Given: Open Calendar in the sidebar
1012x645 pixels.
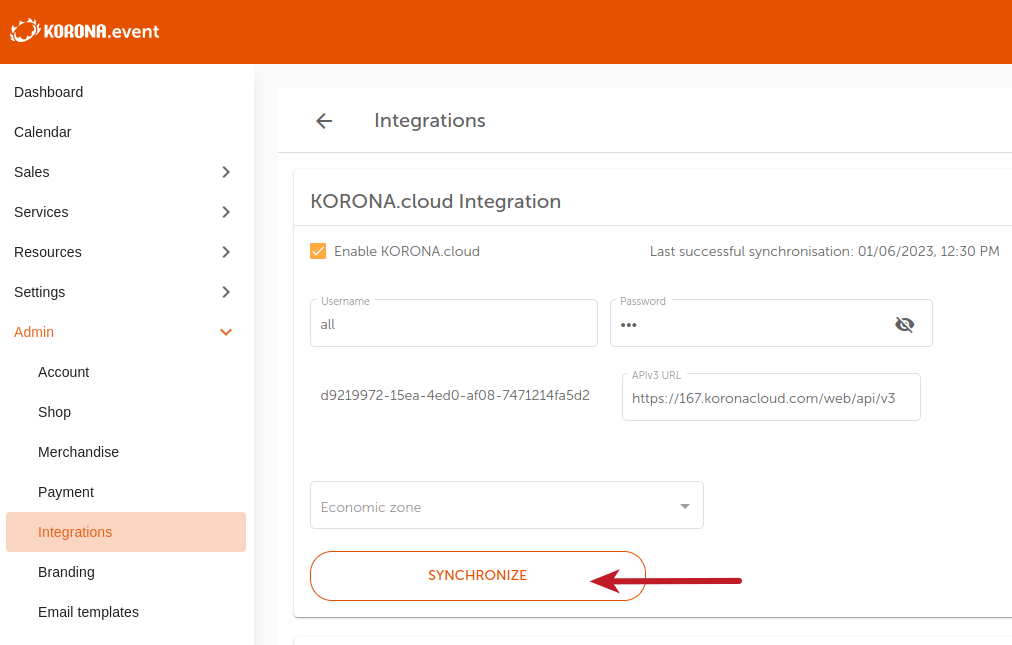Looking at the screenshot, I should (43, 132).
